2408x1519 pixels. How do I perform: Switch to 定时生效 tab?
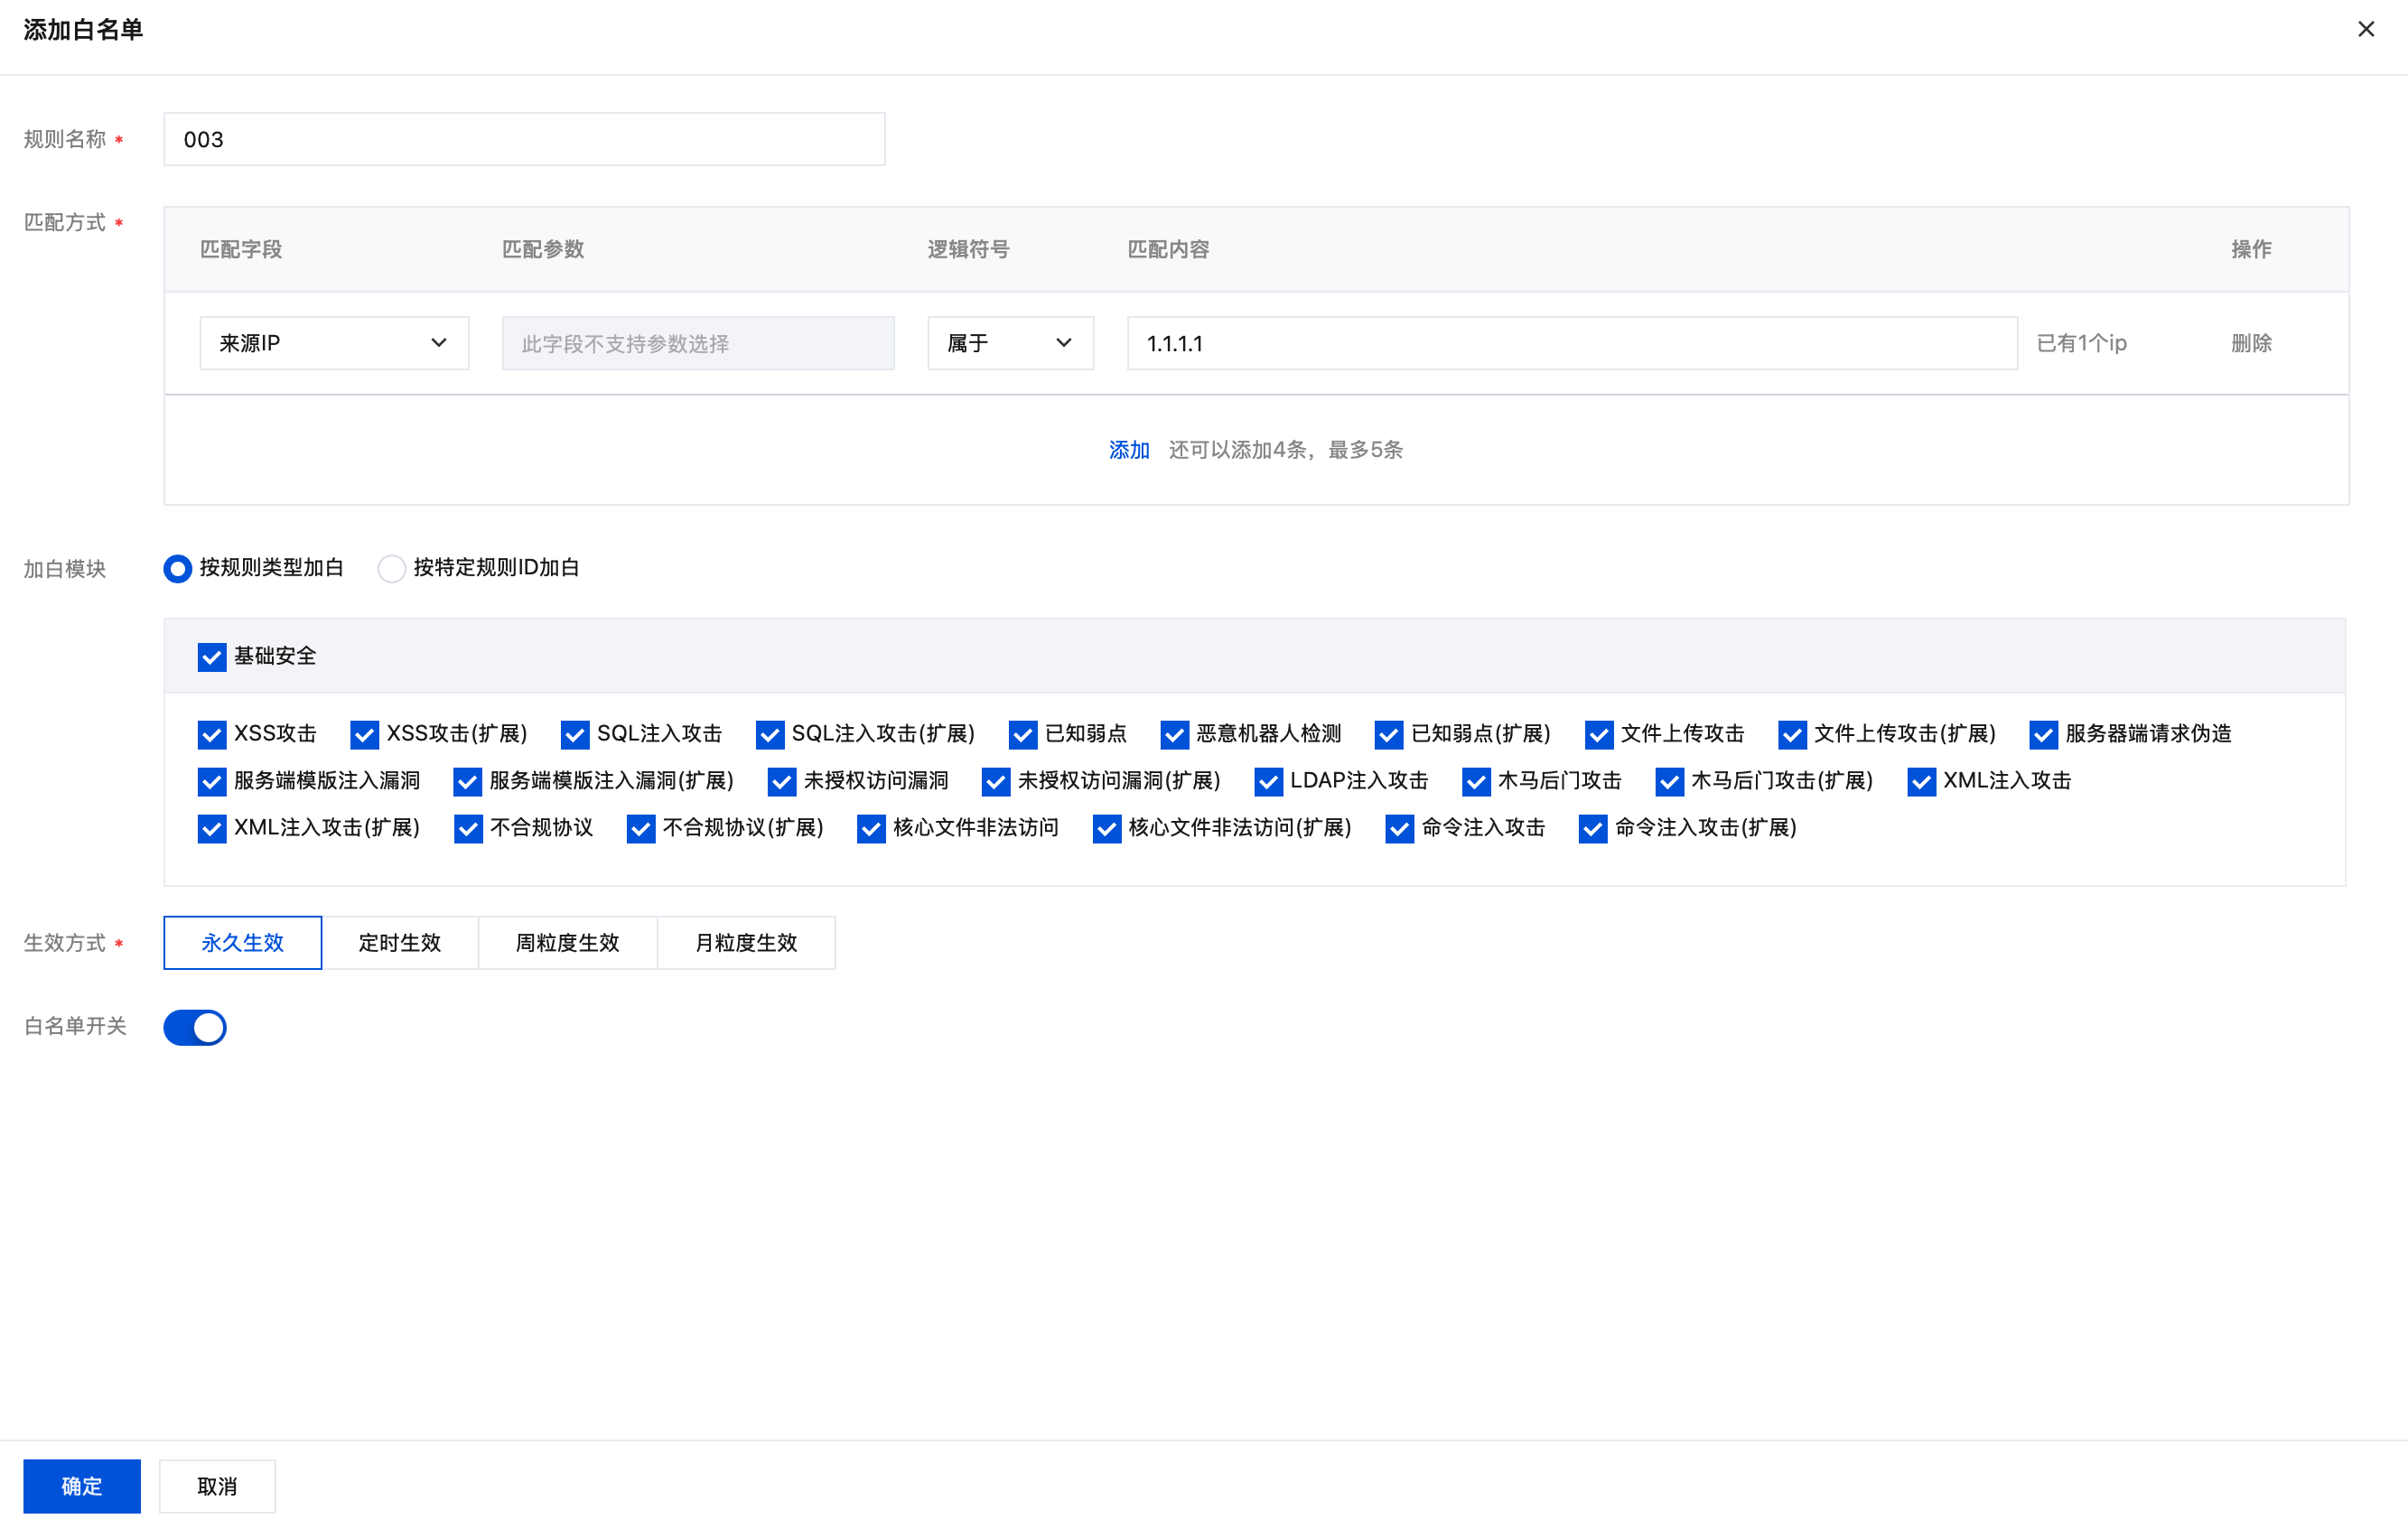399,942
